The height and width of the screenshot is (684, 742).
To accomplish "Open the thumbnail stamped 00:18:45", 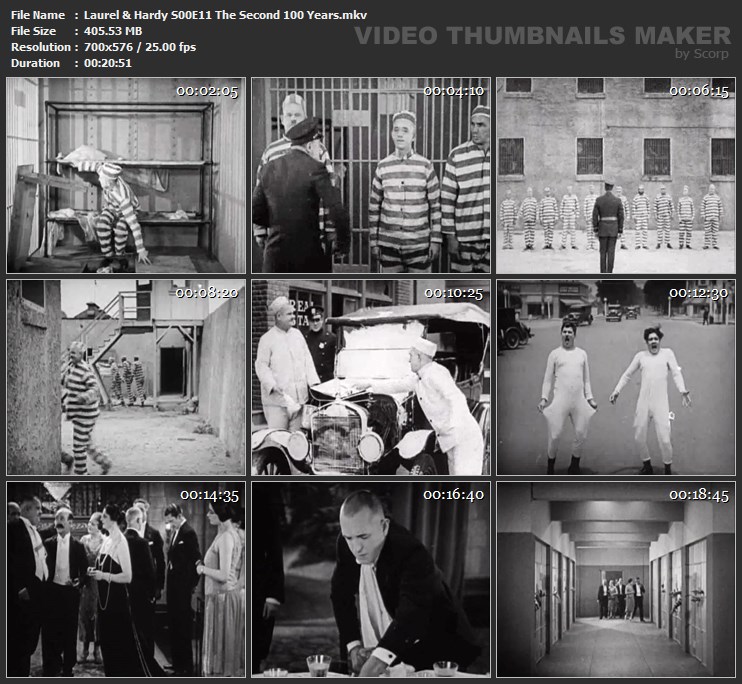I will tap(616, 579).
